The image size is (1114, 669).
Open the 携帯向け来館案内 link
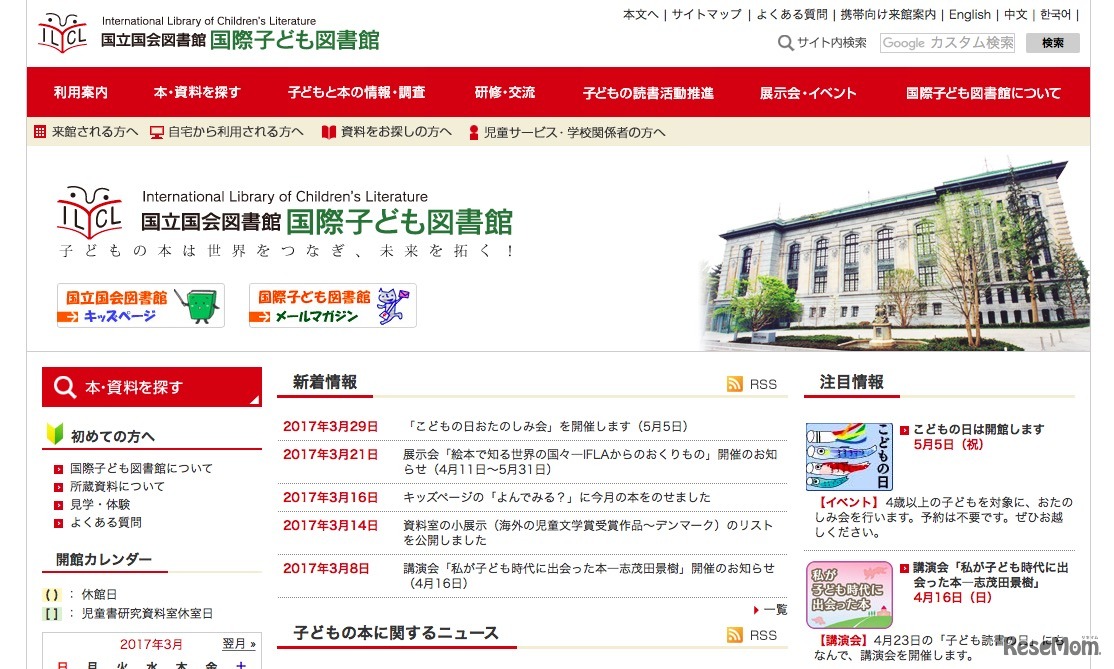pyautogui.click(x=888, y=14)
